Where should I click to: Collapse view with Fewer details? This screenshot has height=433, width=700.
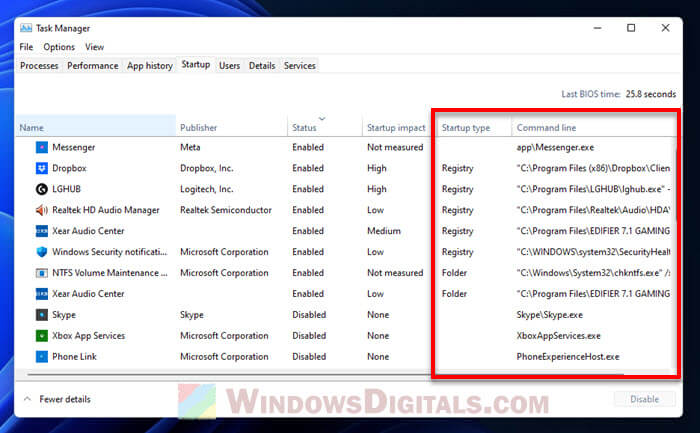(57, 399)
